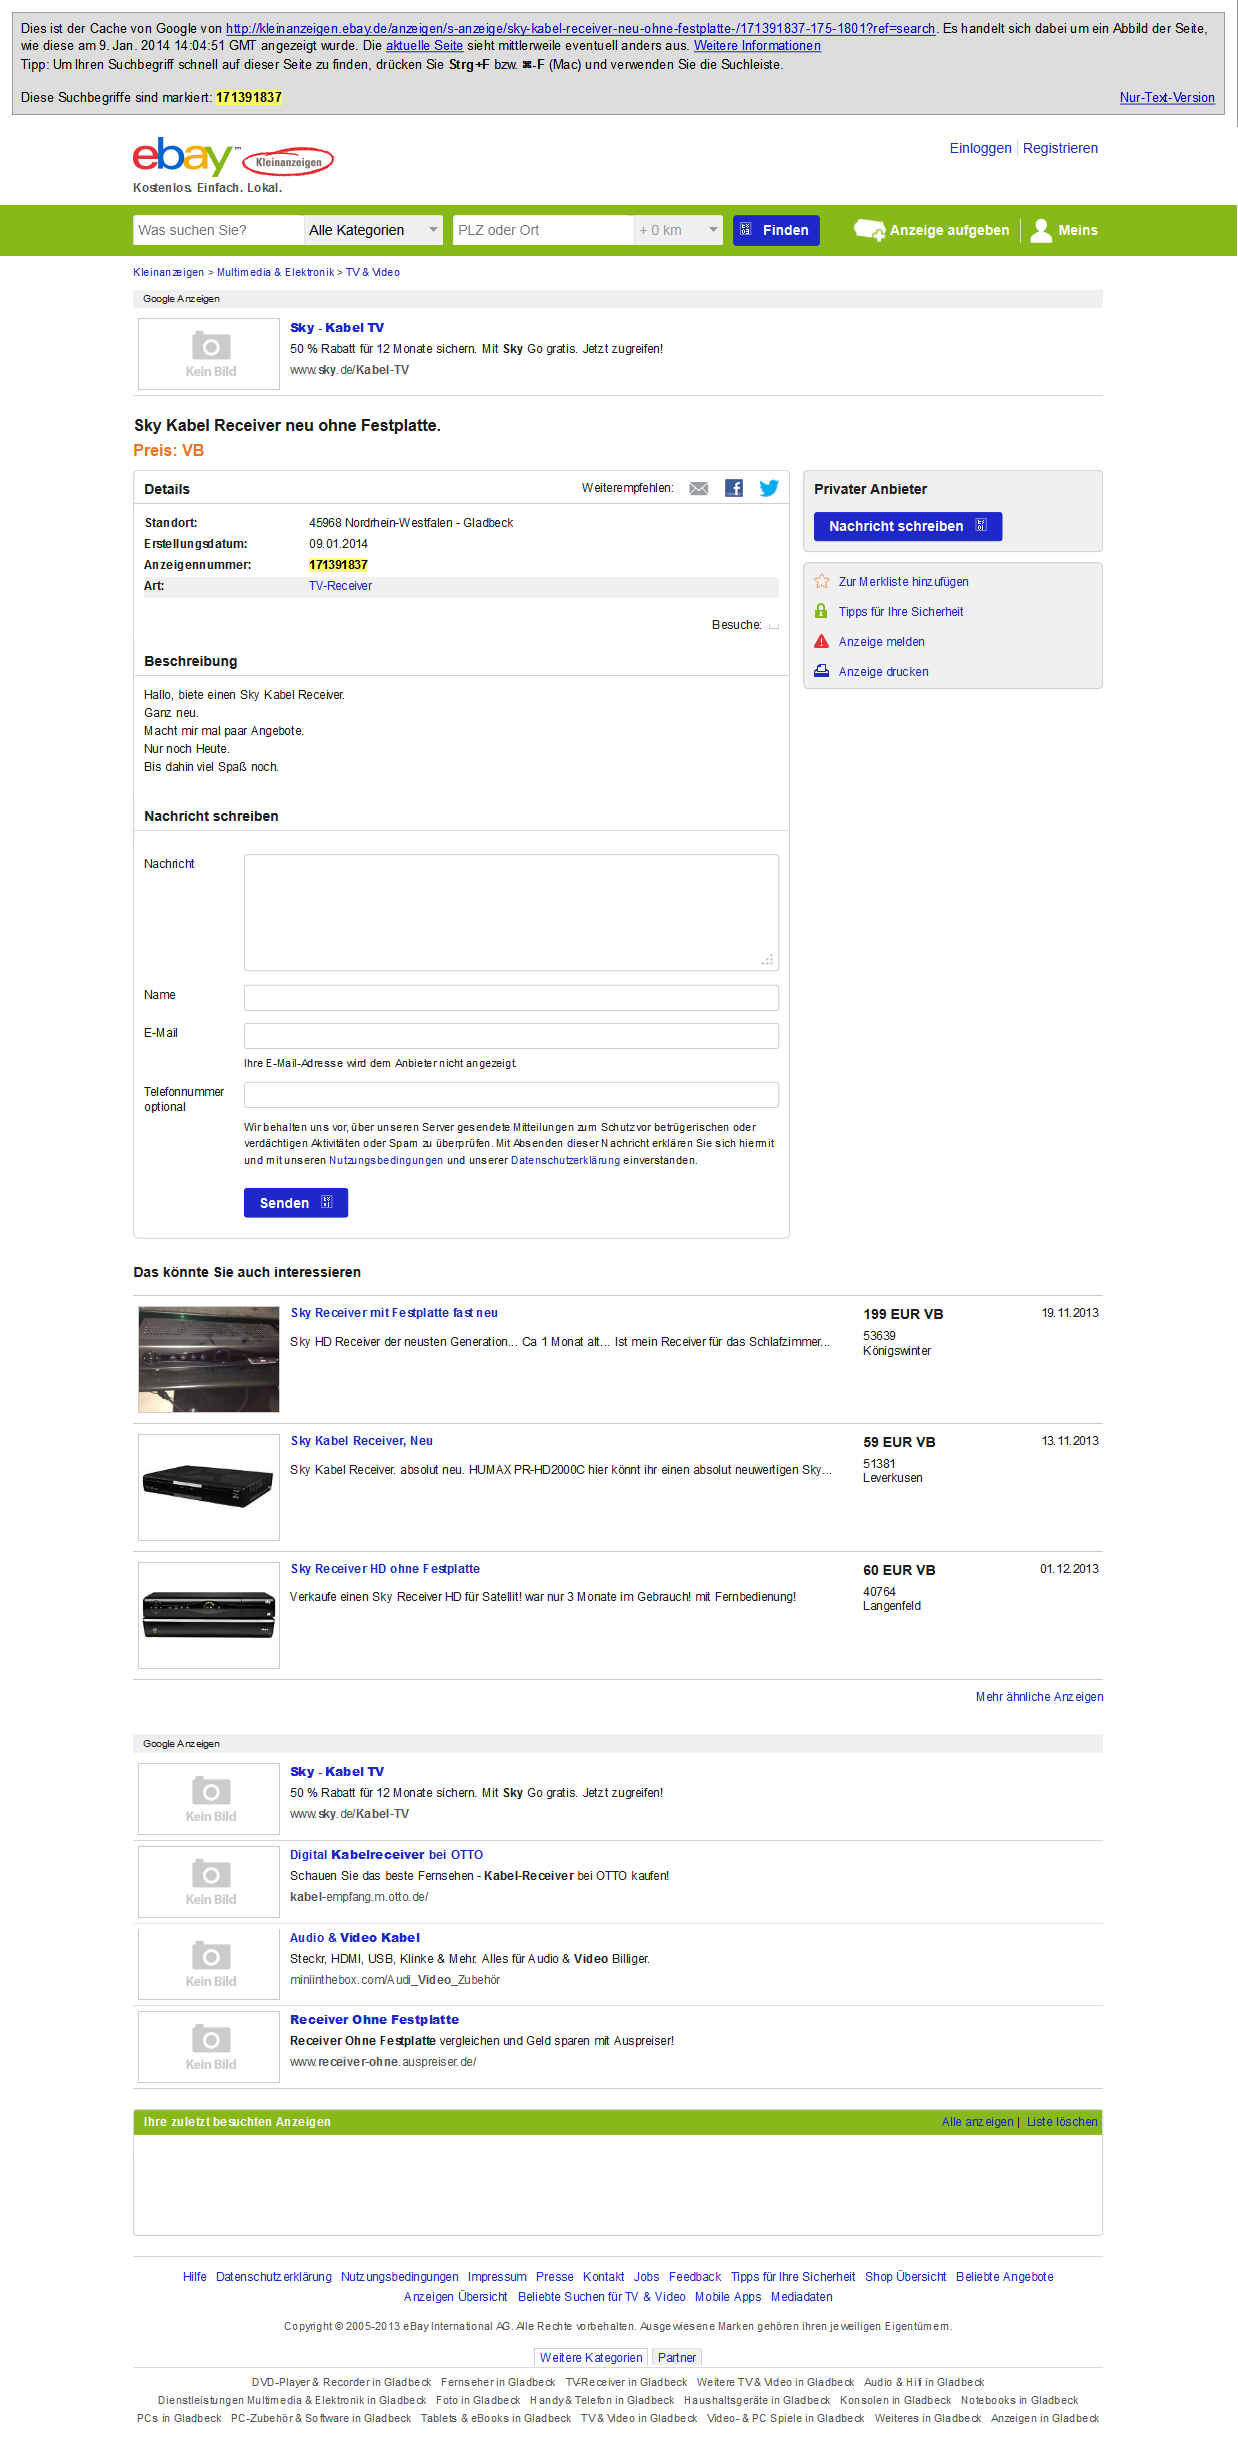Click Nachricht schreiben button in sidebar

[x=908, y=526]
